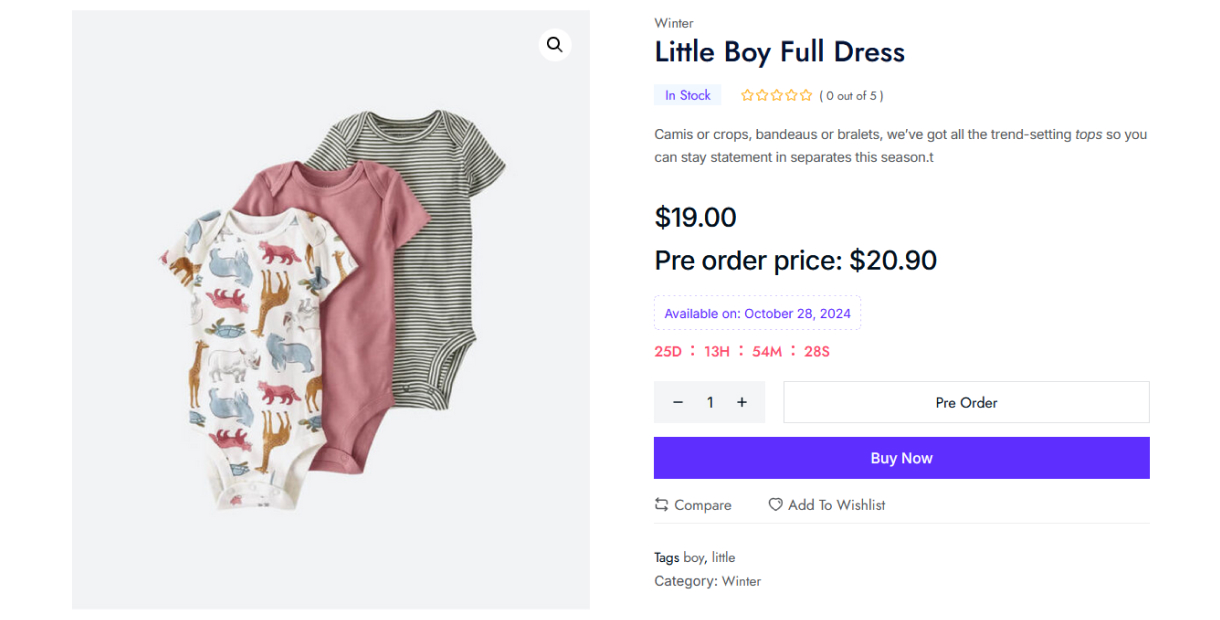
Task: Click the Compare text link
Action: 702,505
